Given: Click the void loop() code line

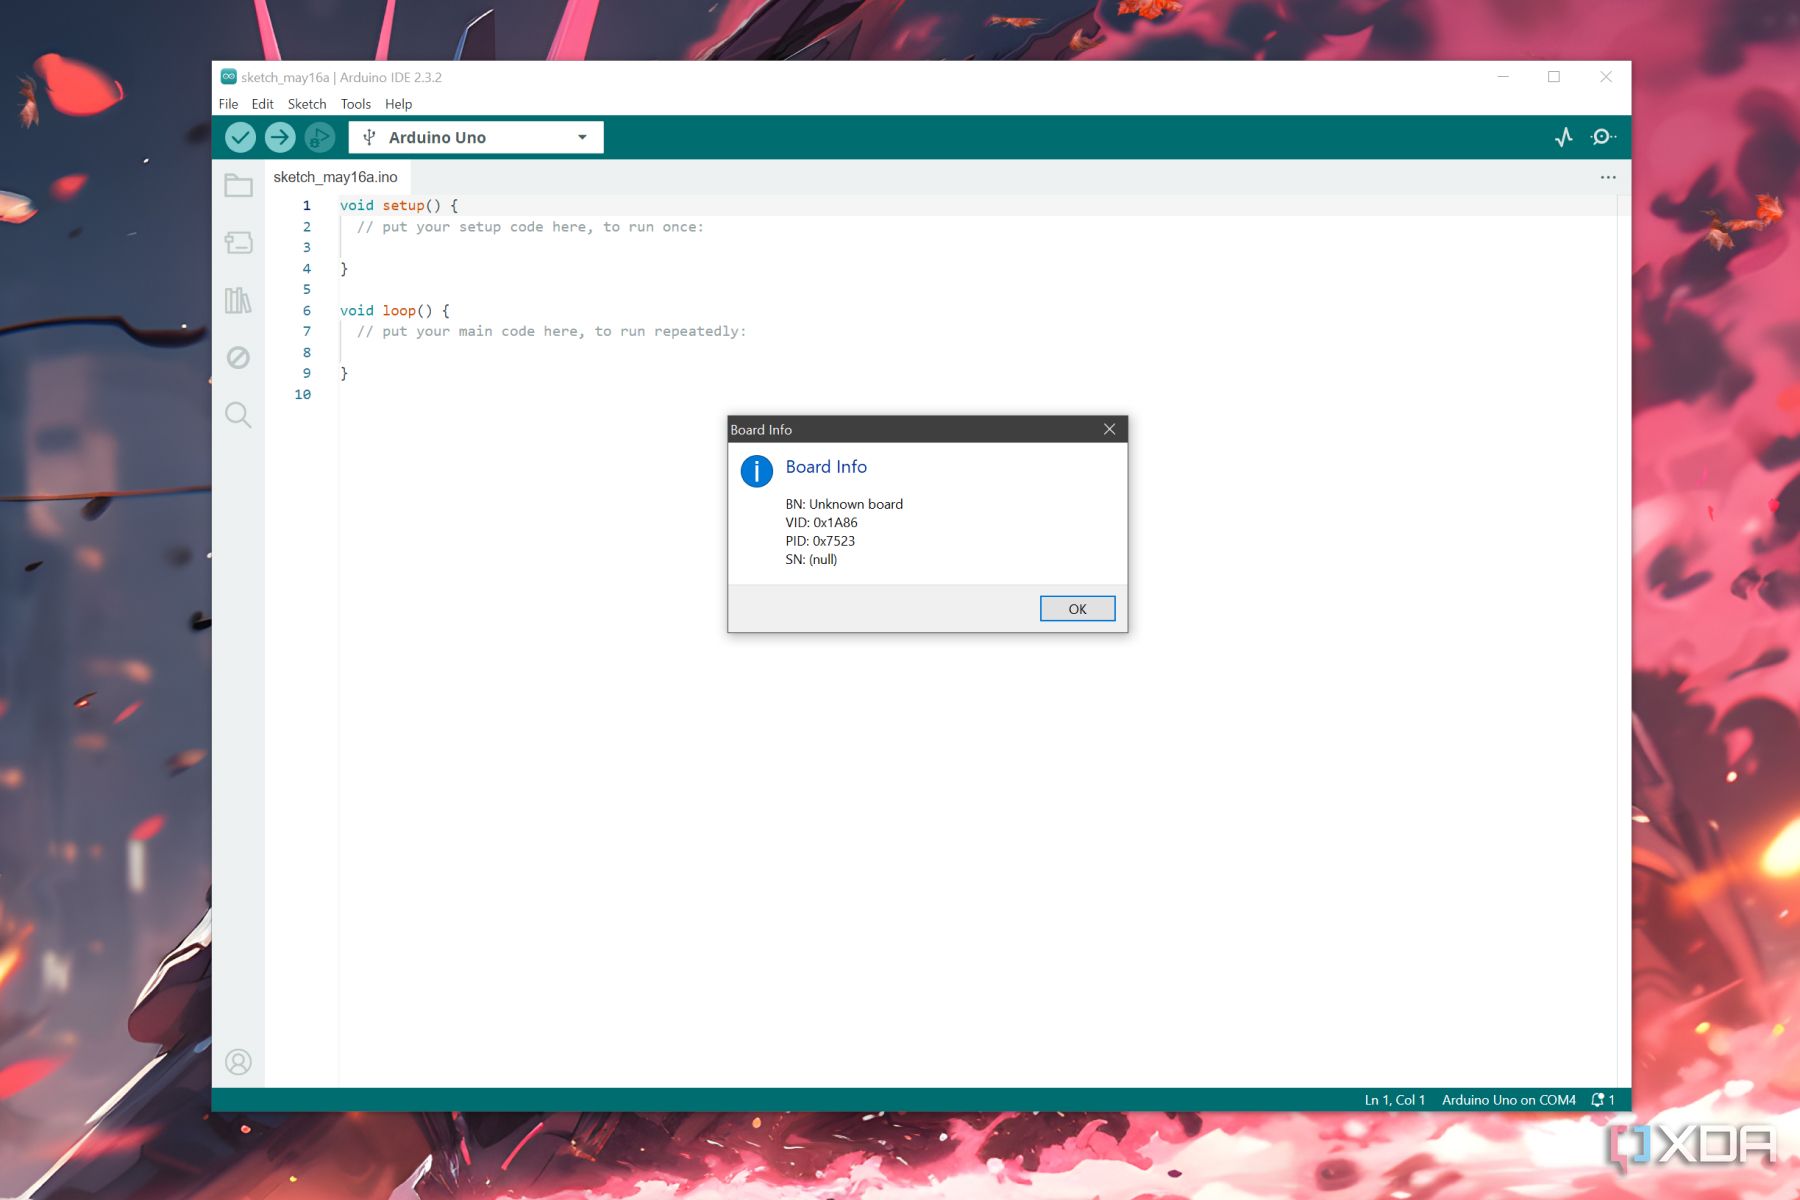Looking at the screenshot, I should tap(395, 310).
